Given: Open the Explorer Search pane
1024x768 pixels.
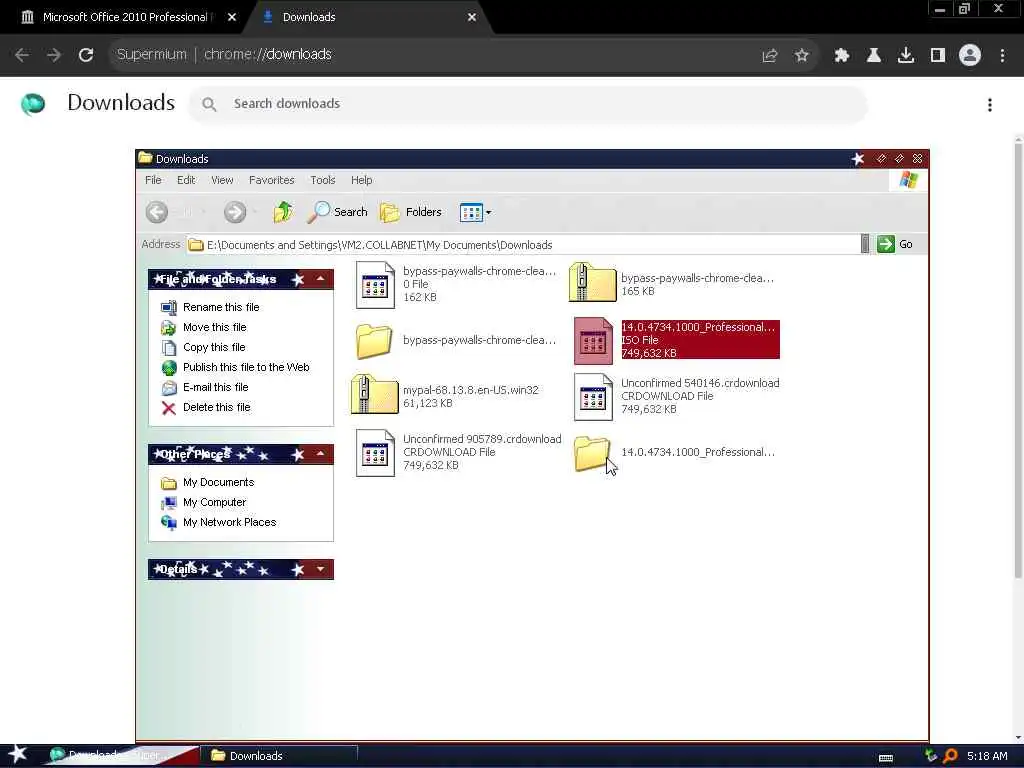Looking at the screenshot, I should (x=337, y=212).
